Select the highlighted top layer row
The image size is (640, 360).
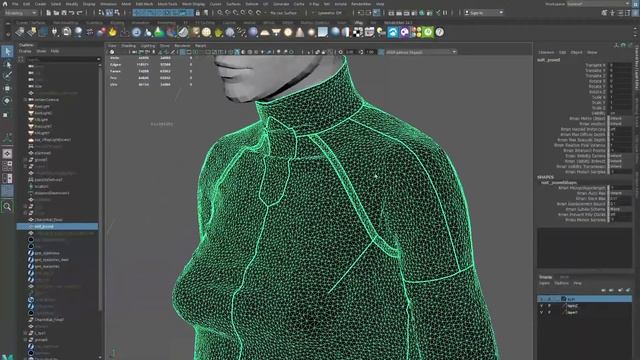584,299
